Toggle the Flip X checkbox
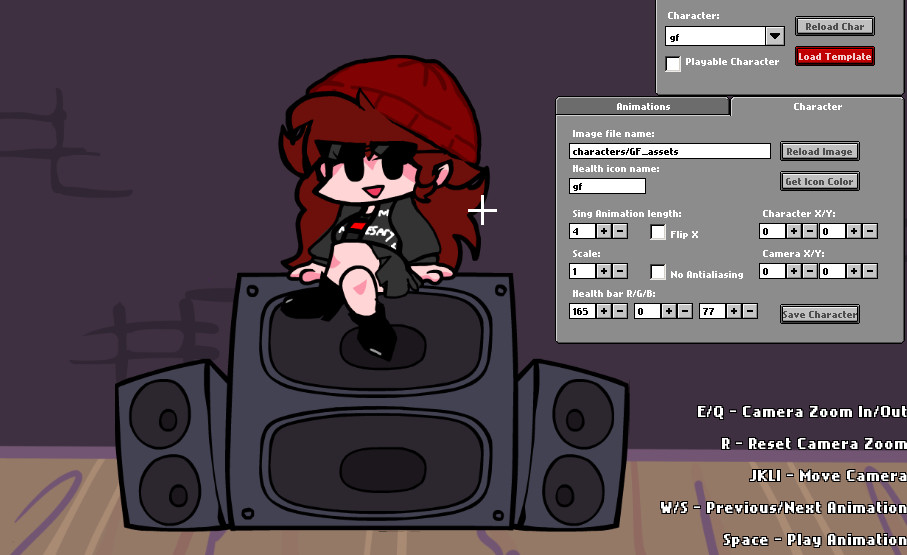Screen dimensions: 907x555 point(658,232)
